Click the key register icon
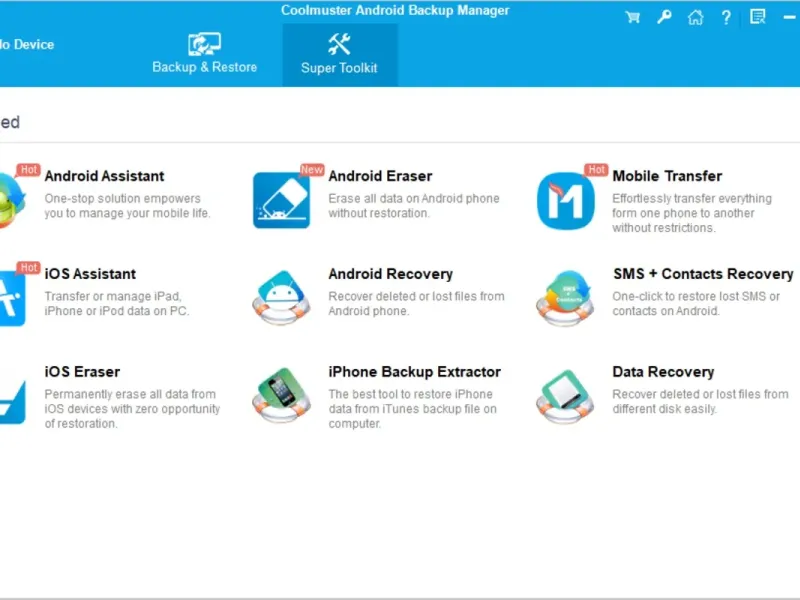 point(664,17)
